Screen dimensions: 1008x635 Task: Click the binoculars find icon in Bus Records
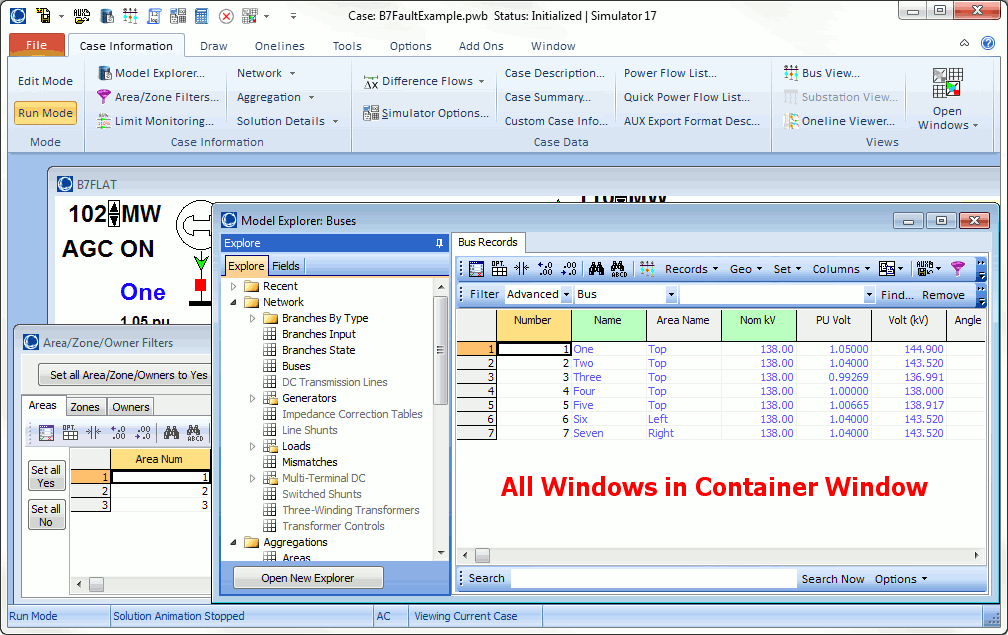click(596, 268)
